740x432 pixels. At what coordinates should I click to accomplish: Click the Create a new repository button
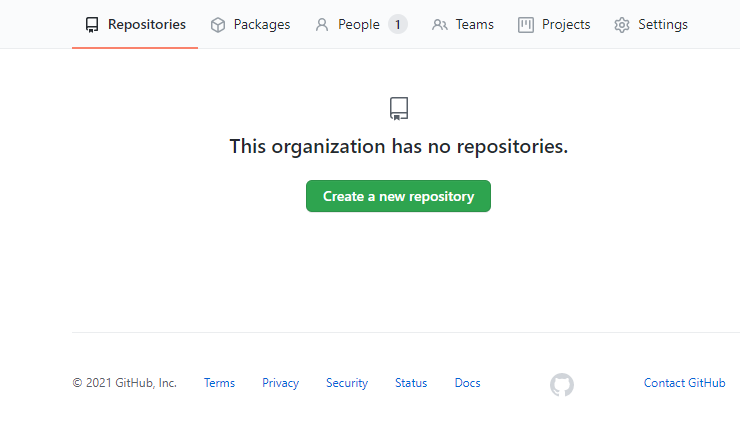click(398, 196)
